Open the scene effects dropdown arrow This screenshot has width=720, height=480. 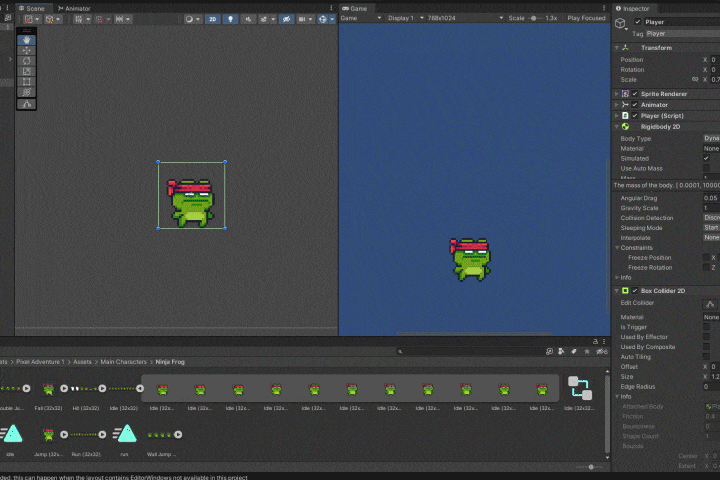[273, 19]
